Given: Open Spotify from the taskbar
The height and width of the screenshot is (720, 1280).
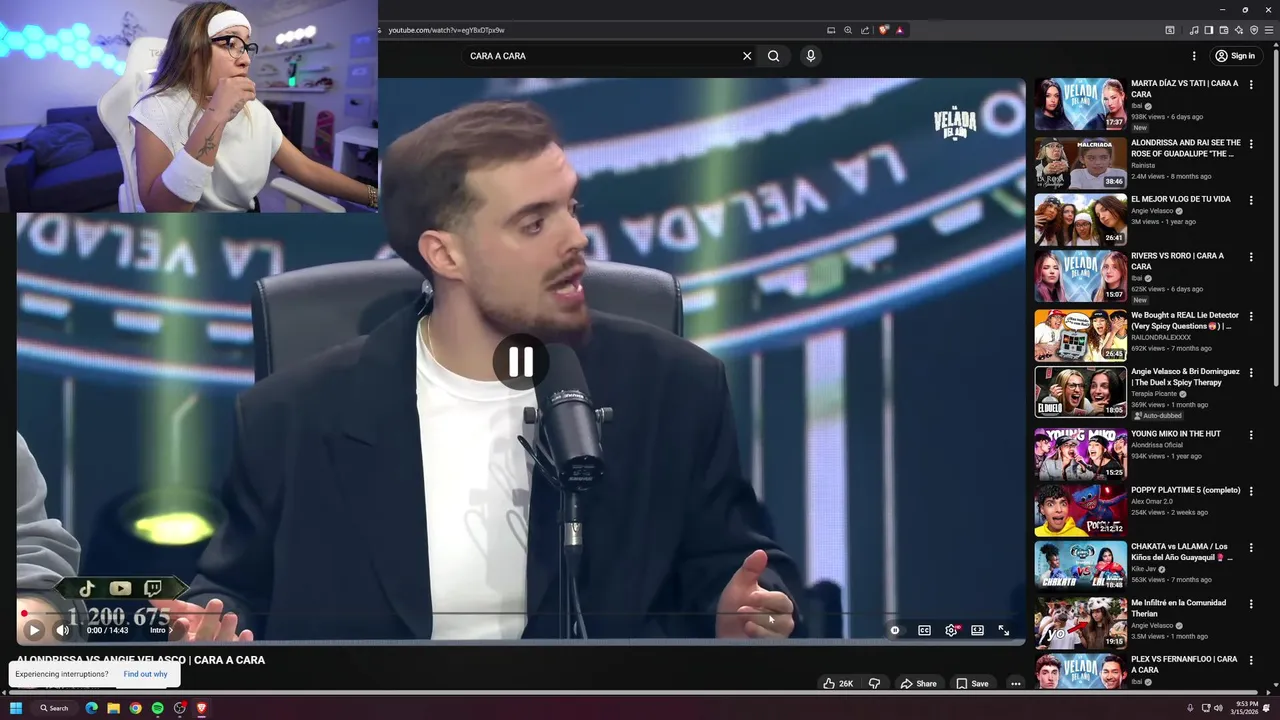Looking at the screenshot, I should [x=157, y=708].
